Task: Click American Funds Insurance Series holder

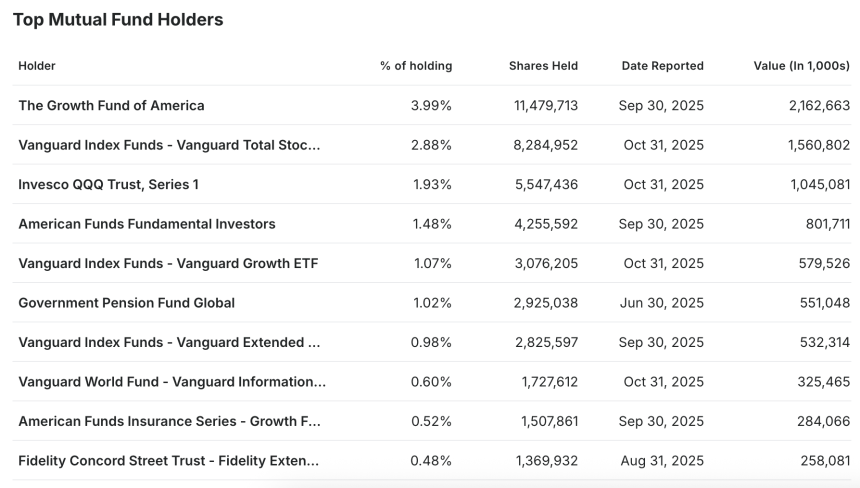Action: [169, 421]
